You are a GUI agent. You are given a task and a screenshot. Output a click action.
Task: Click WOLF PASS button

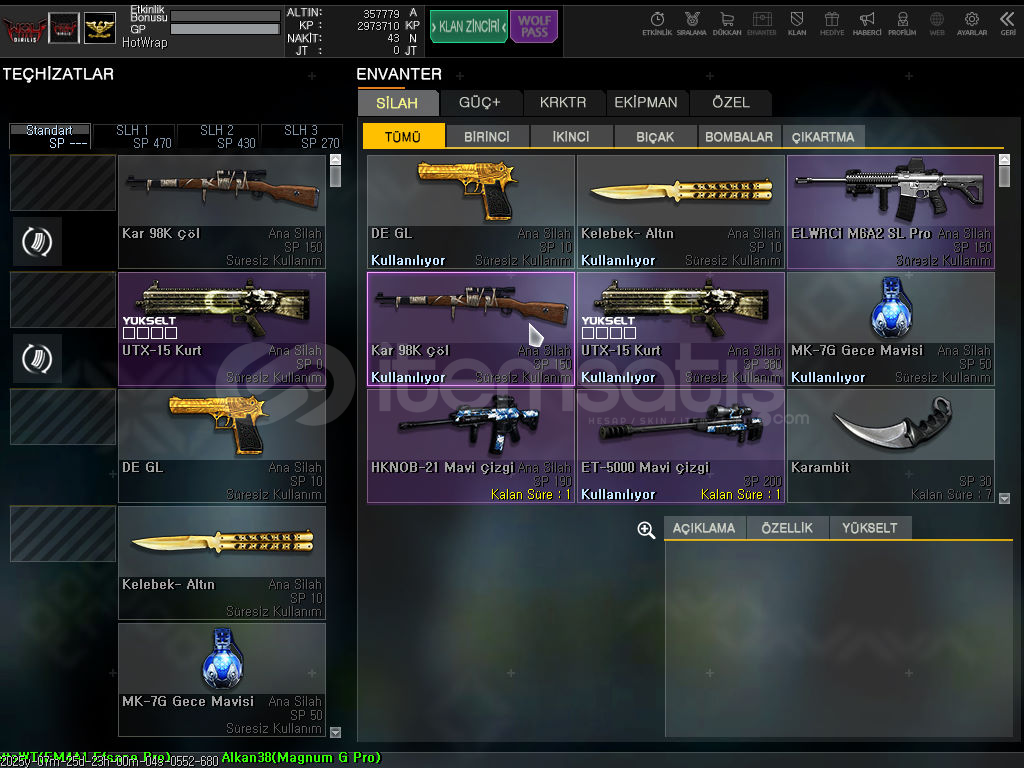click(x=534, y=27)
